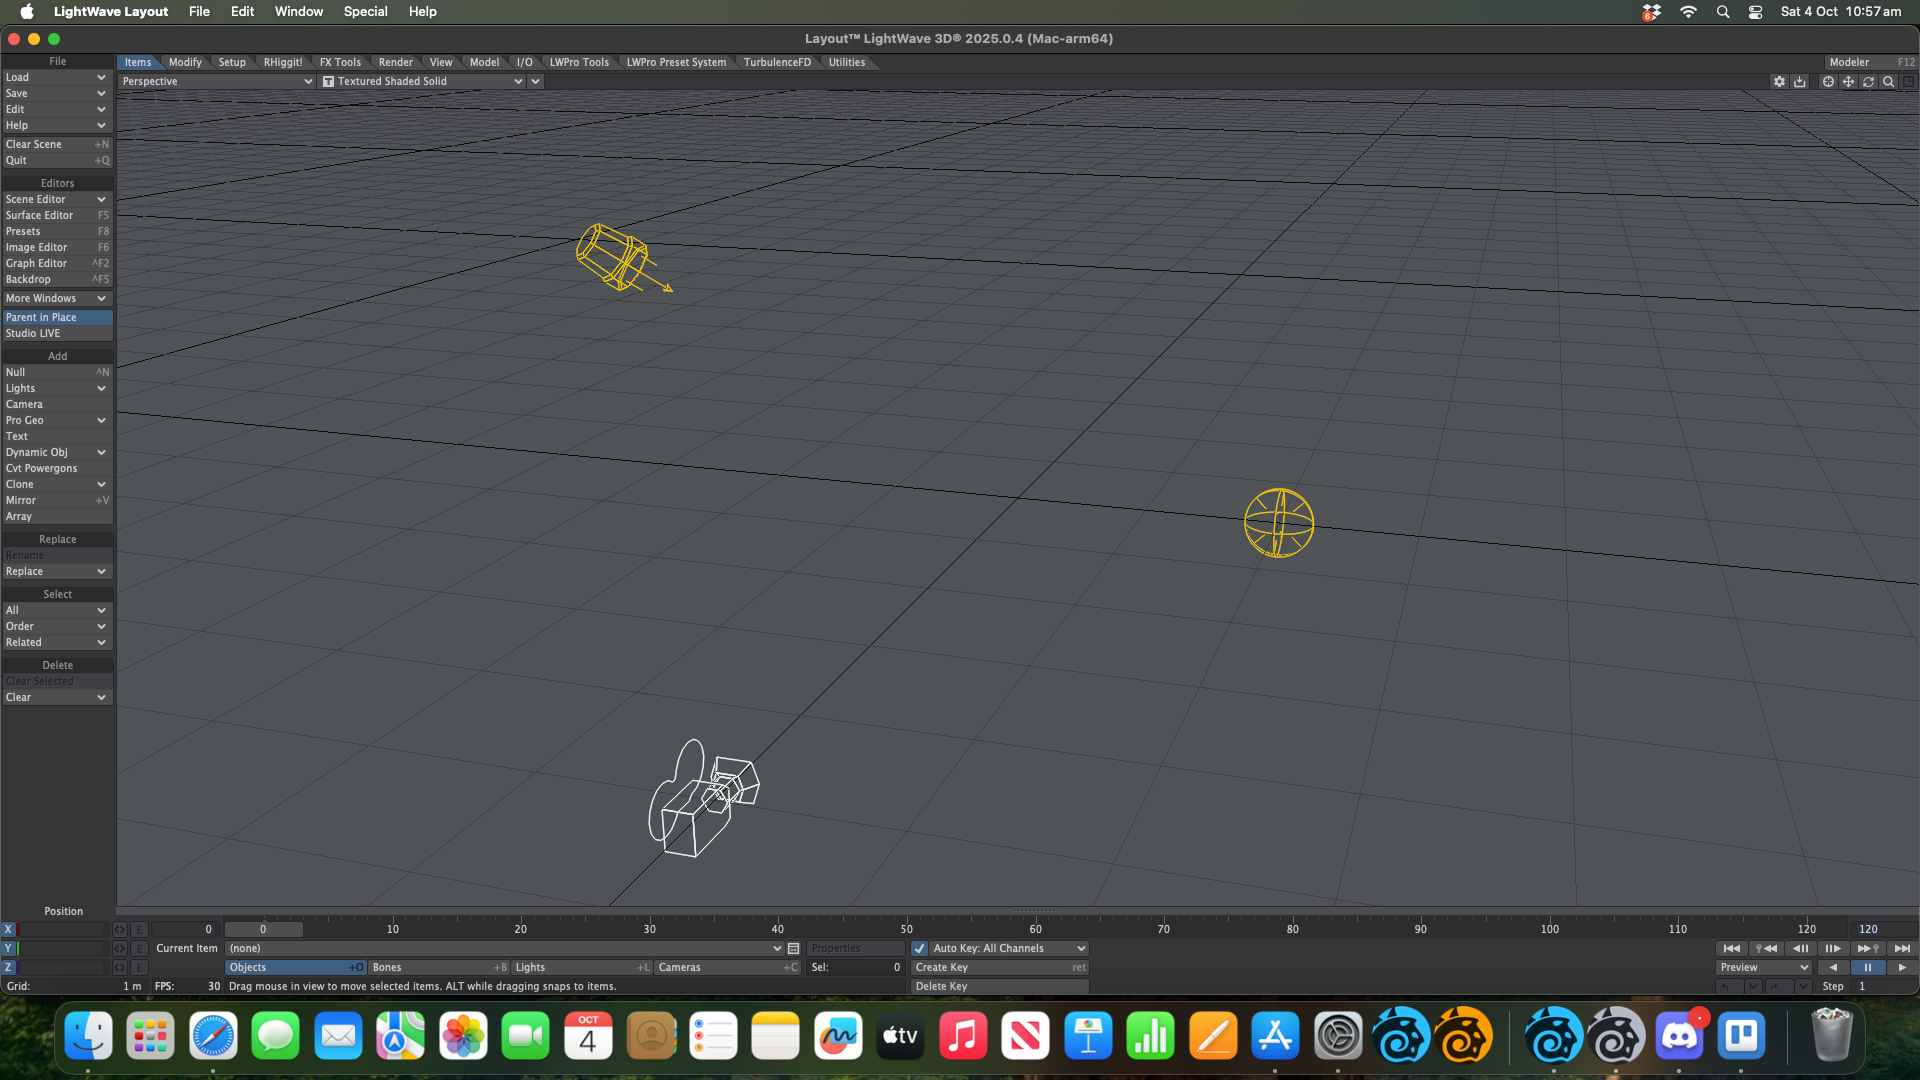Toggle the X axis channel button
This screenshot has width=1920, height=1080.
click(8, 929)
